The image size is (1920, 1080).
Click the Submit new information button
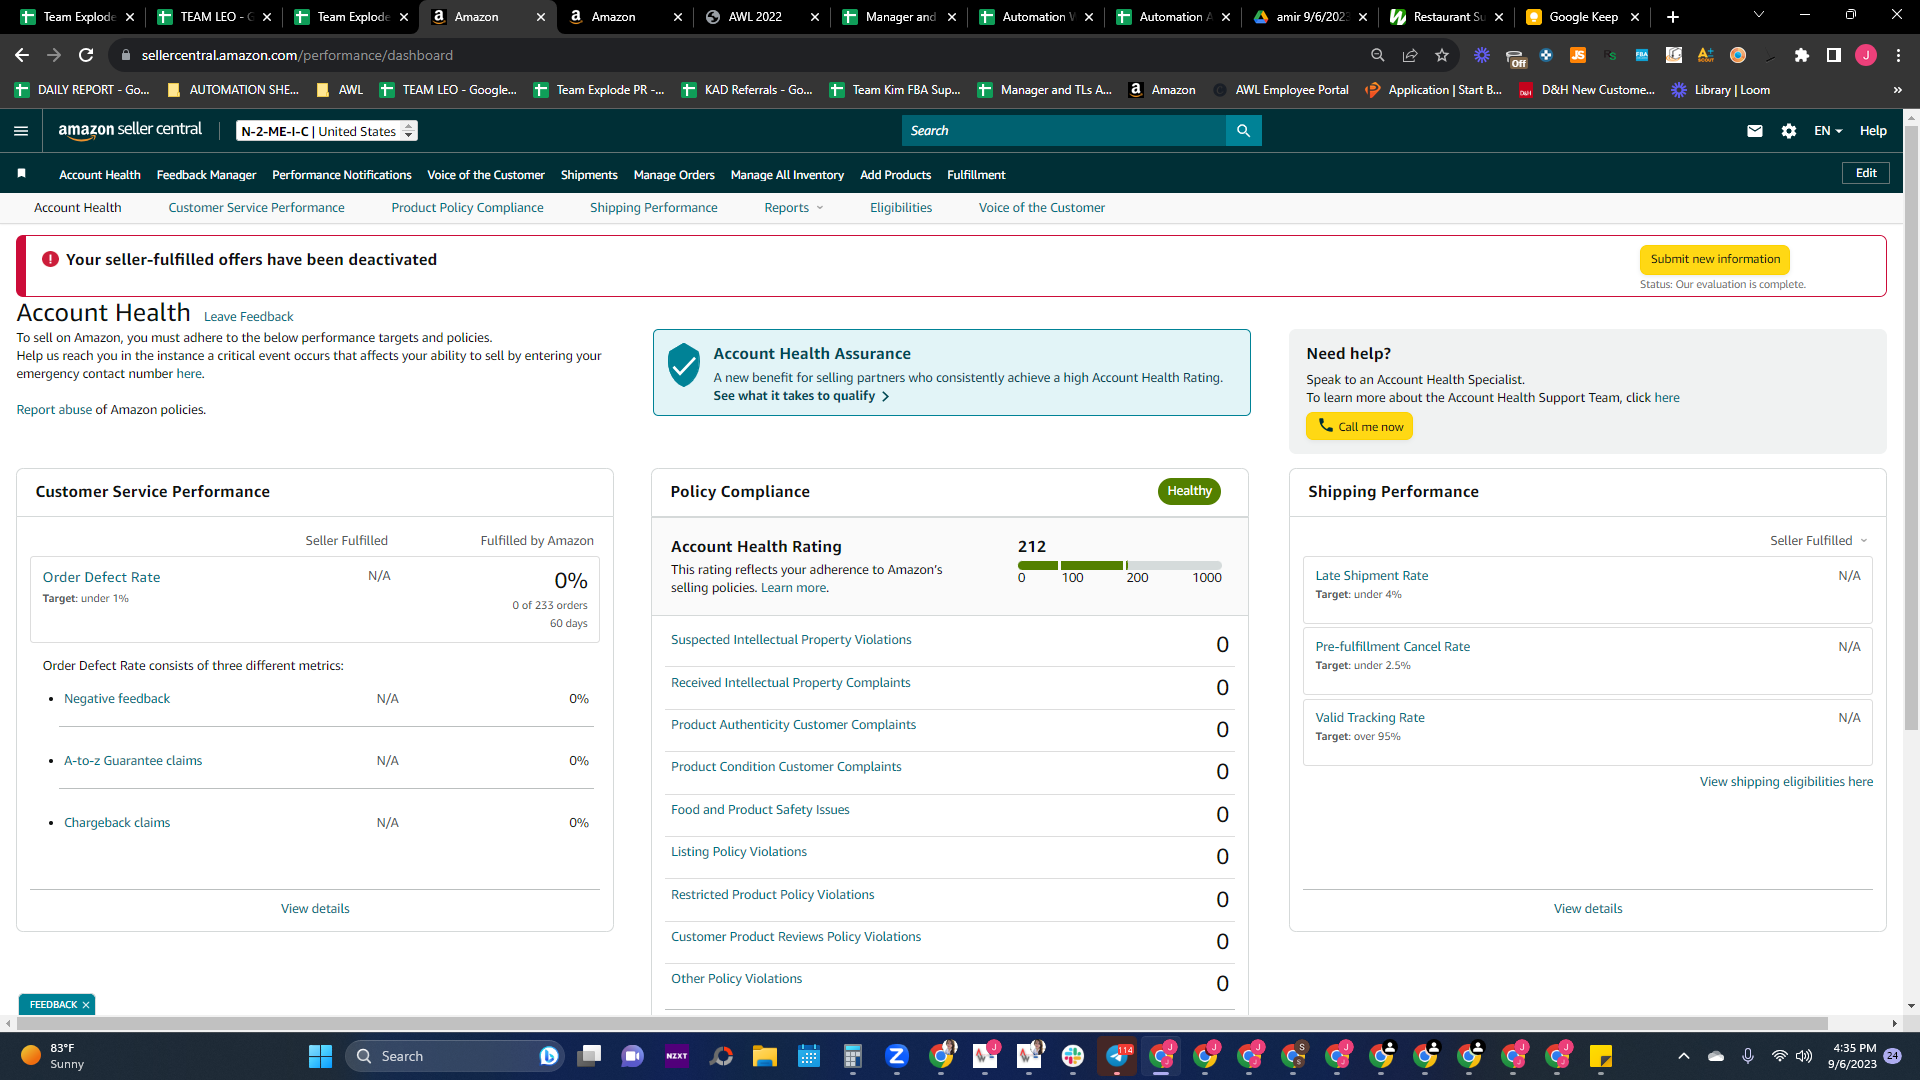click(1715, 260)
